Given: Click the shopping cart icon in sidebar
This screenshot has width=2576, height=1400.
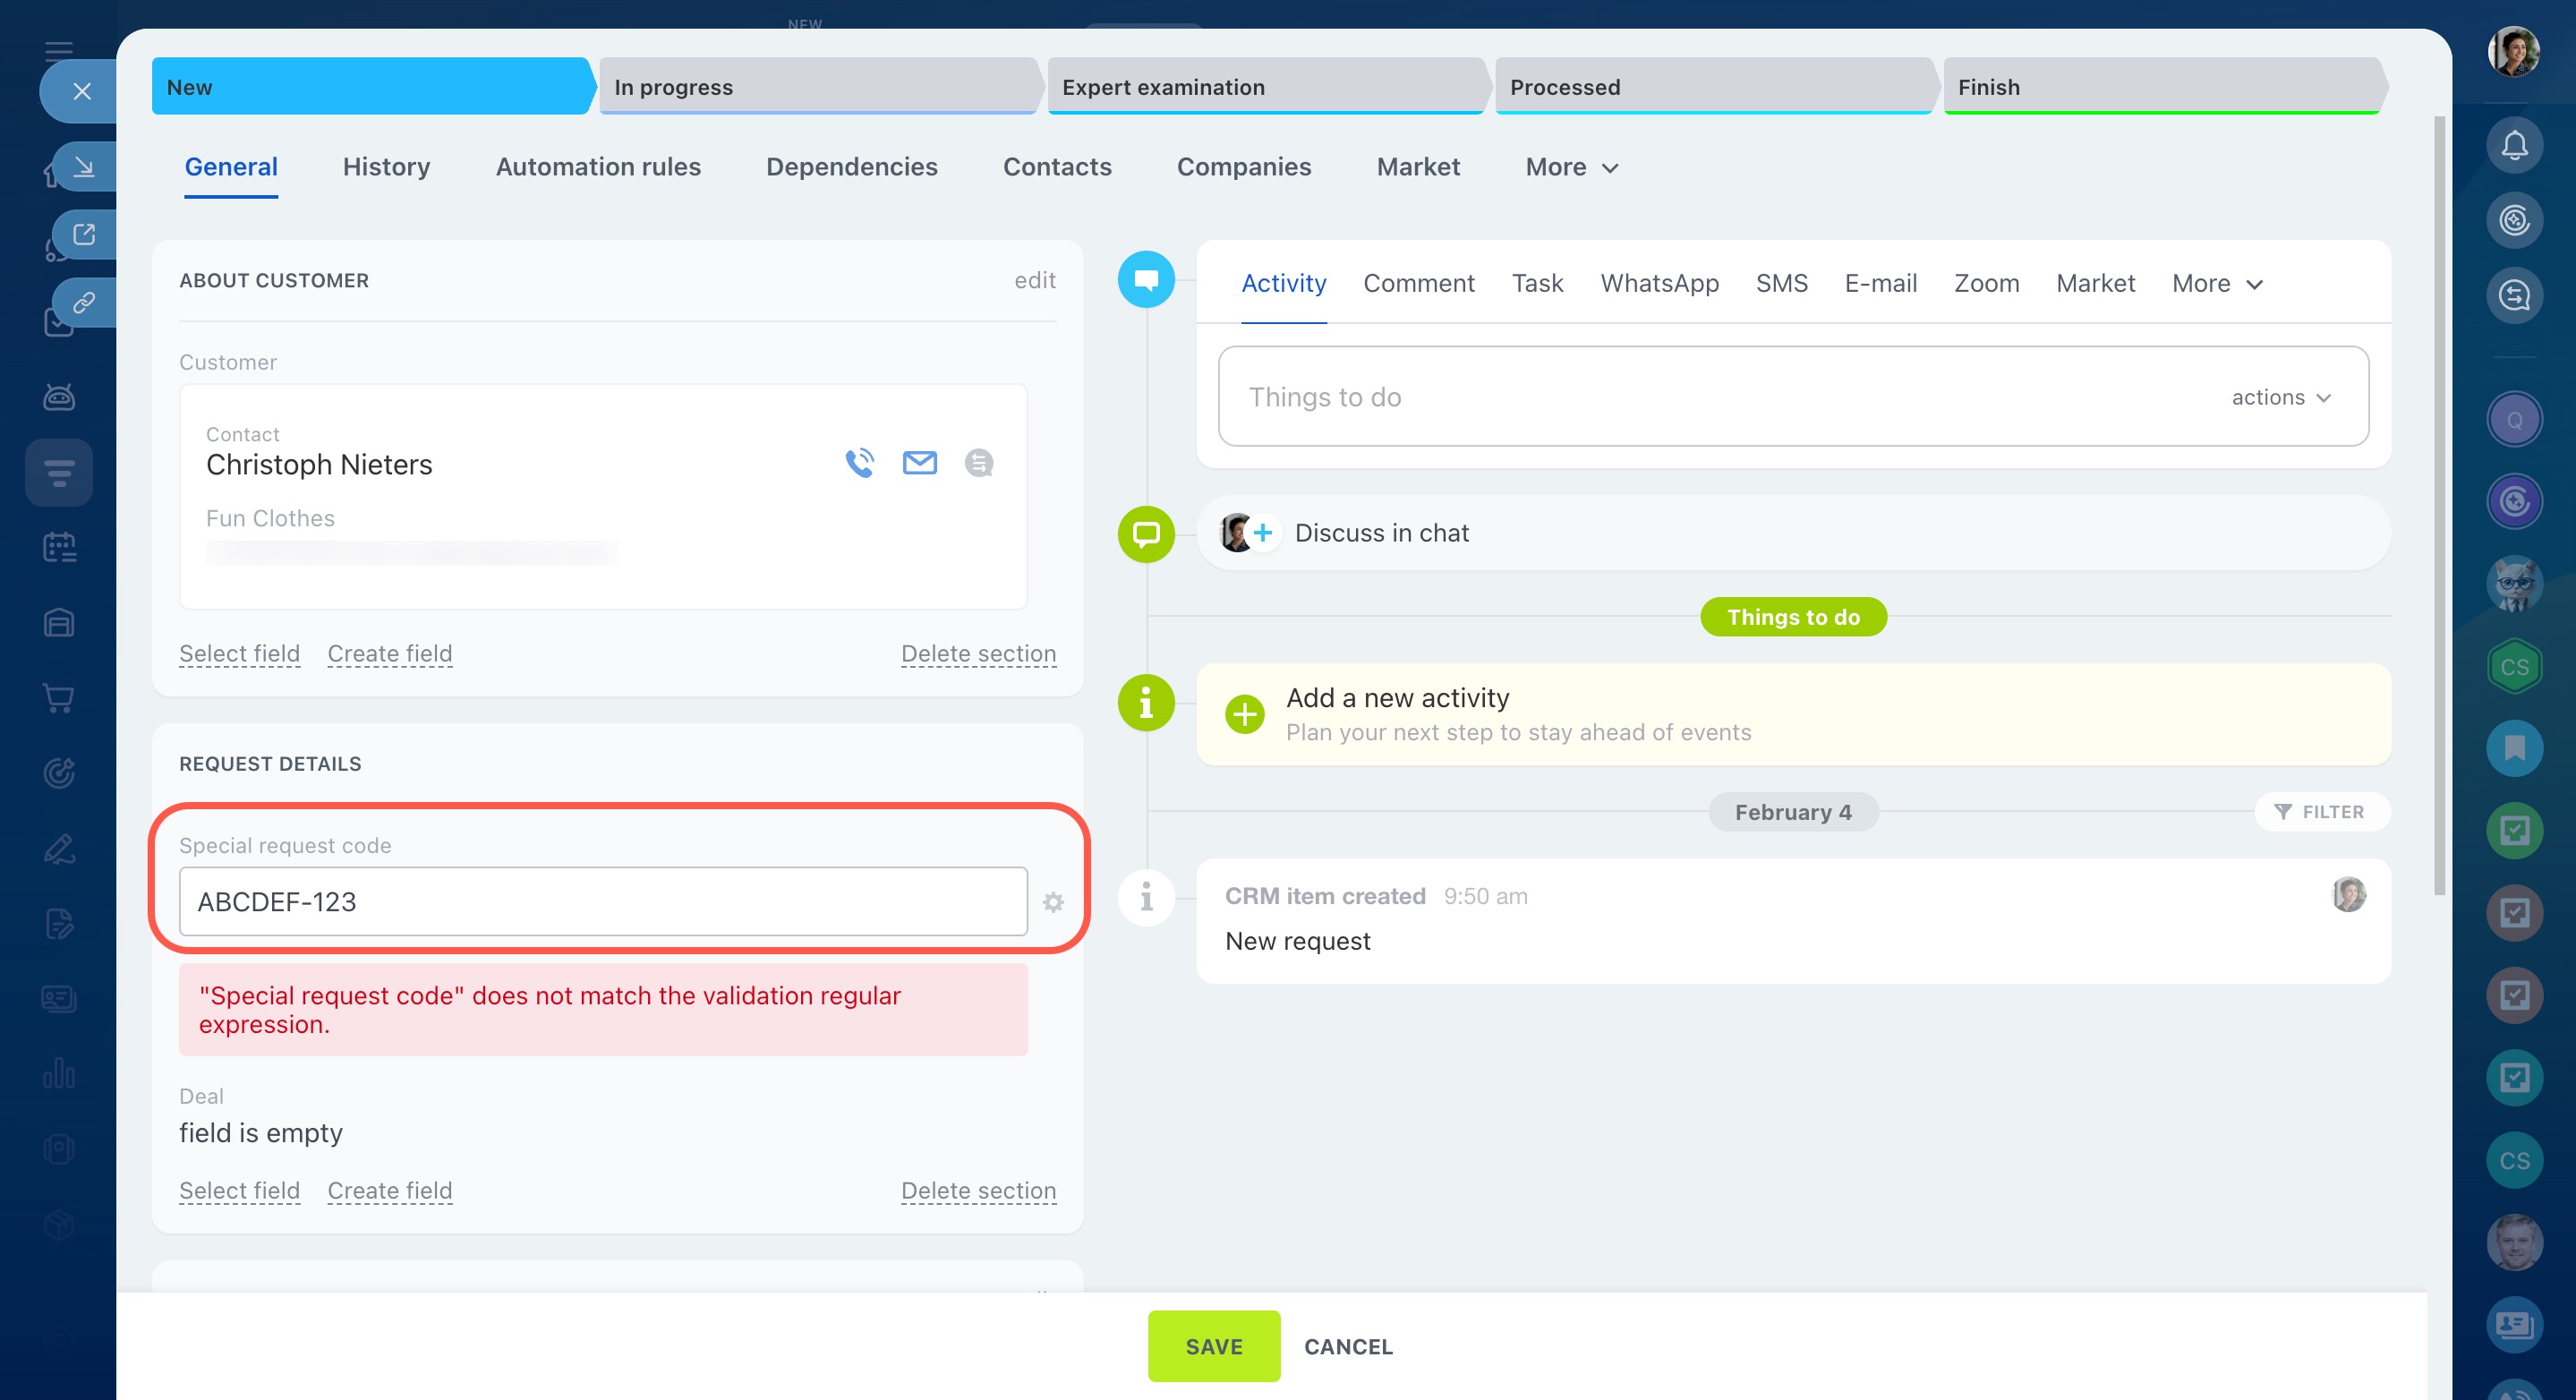Looking at the screenshot, I should [59, 698].
